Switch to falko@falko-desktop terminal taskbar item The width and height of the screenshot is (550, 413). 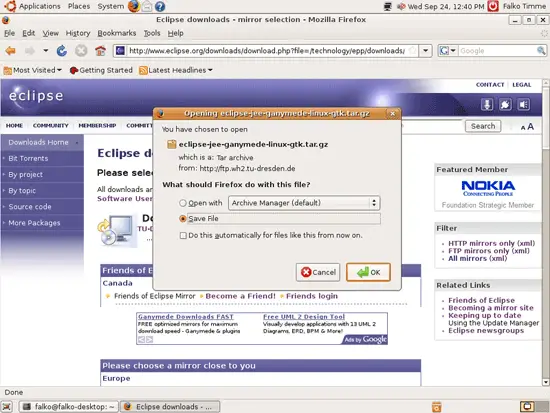(x=69, y=407)
